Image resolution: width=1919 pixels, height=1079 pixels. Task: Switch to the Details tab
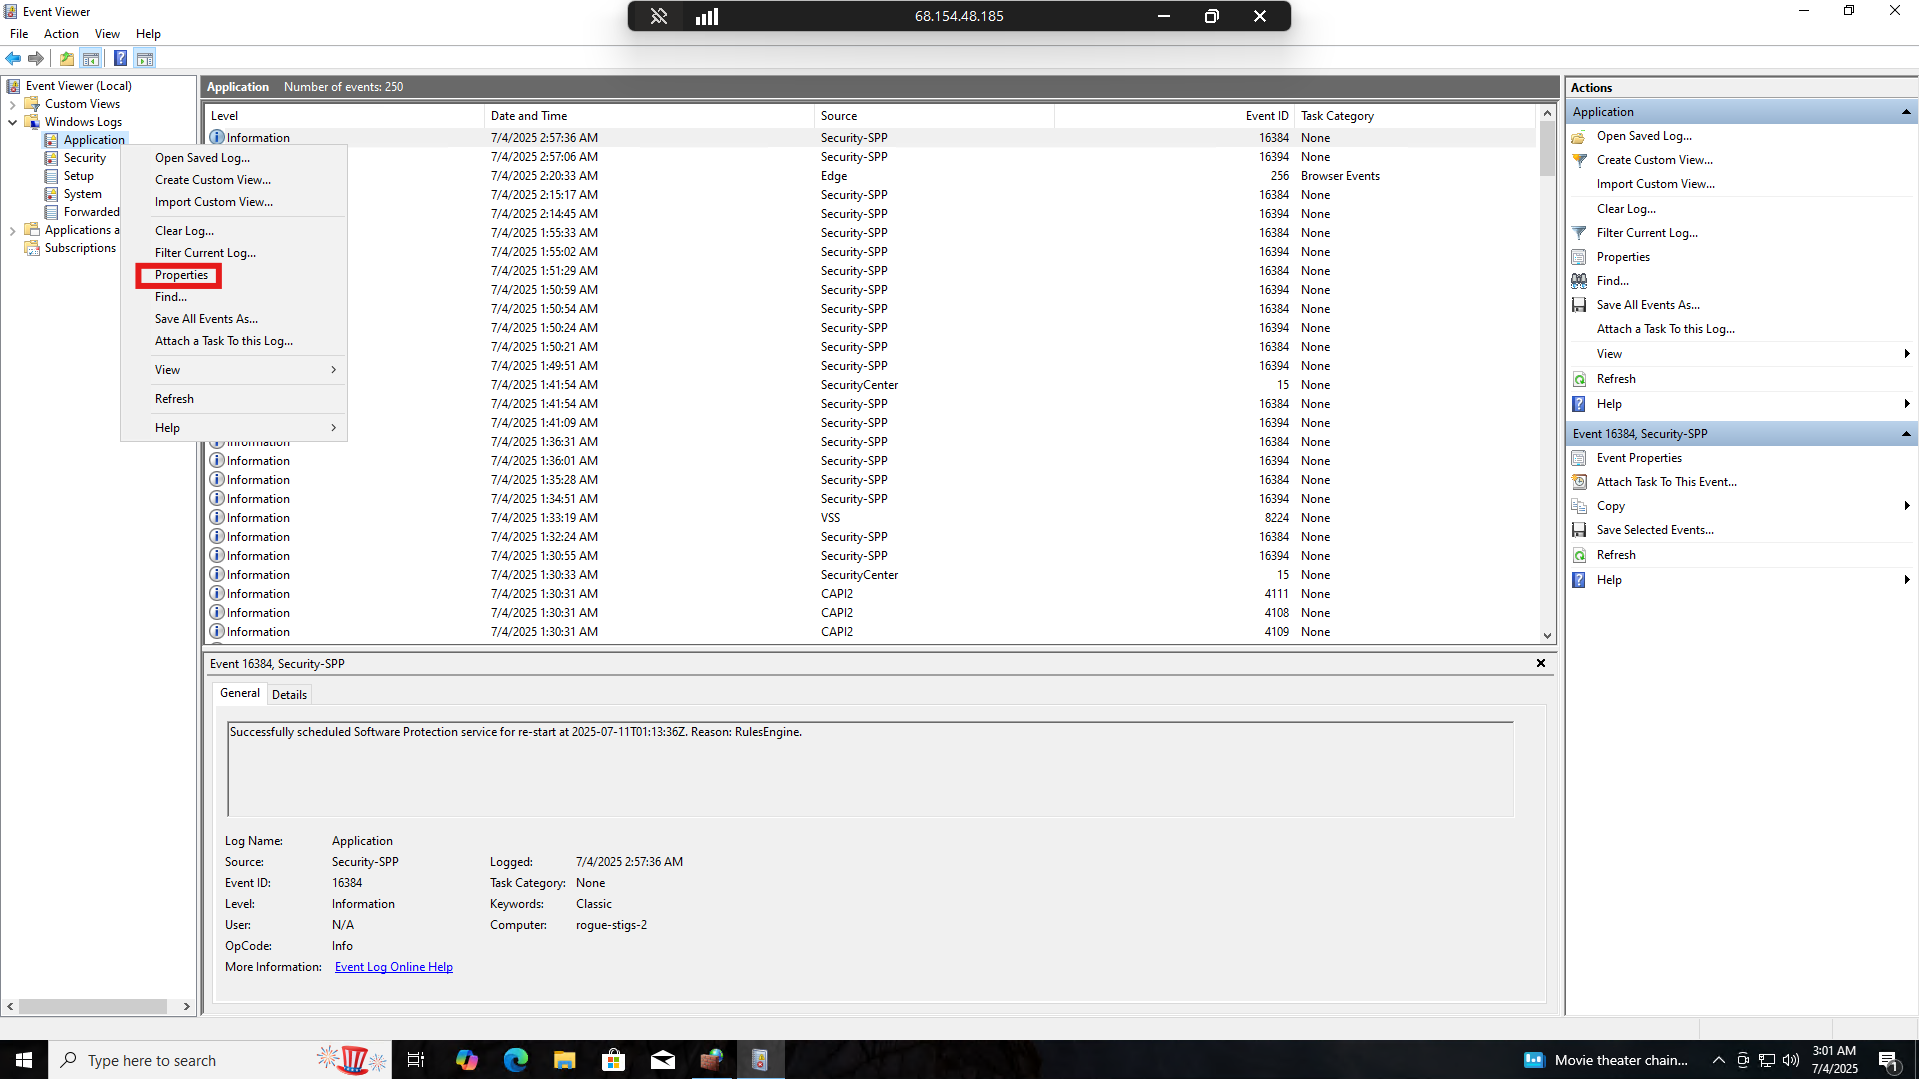289,694
